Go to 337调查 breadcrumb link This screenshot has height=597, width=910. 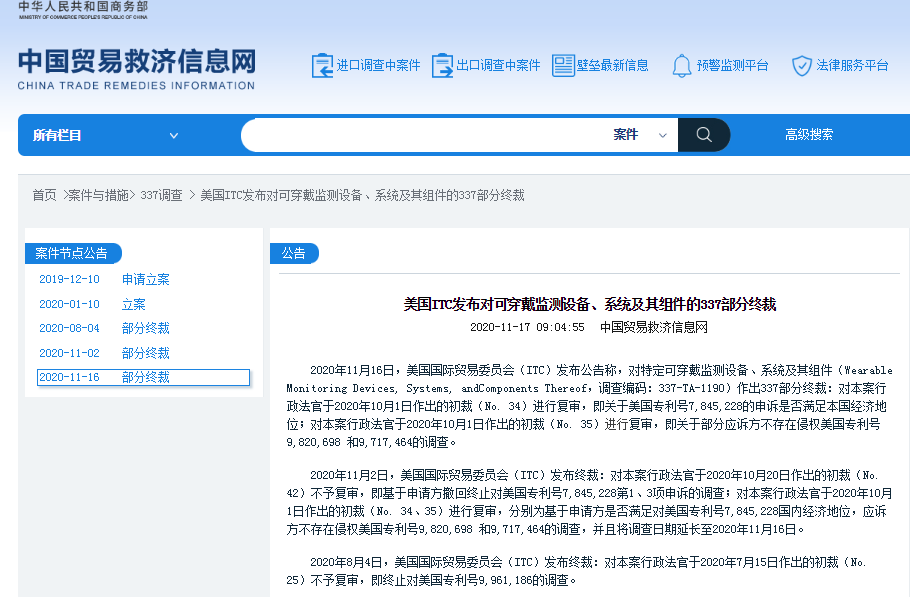(x=161, y=195)
